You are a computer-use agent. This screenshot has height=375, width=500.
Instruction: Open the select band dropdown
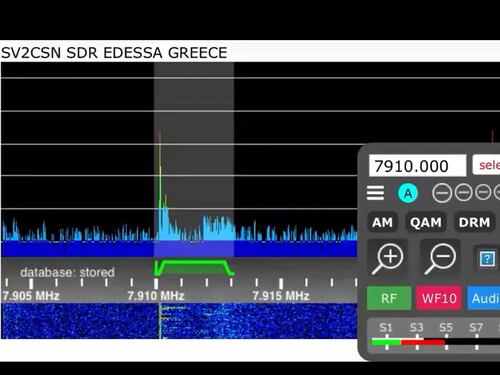[486, 165]
